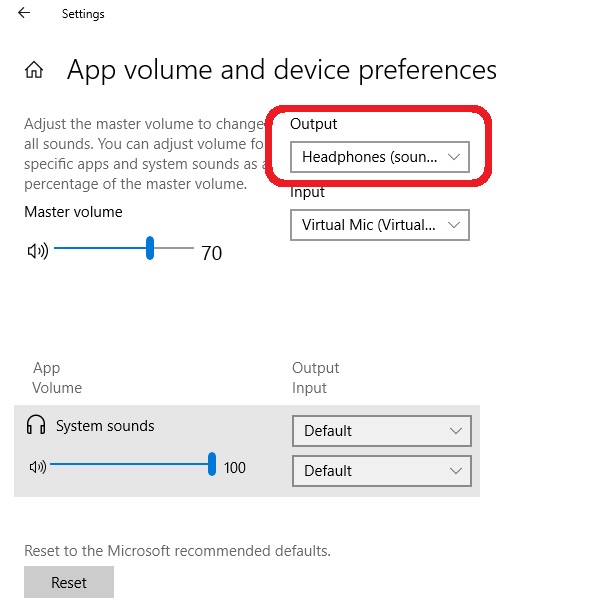Expand System sounds output Default dropdown
This screenshot has width=602, height=610.
(382, 431)
